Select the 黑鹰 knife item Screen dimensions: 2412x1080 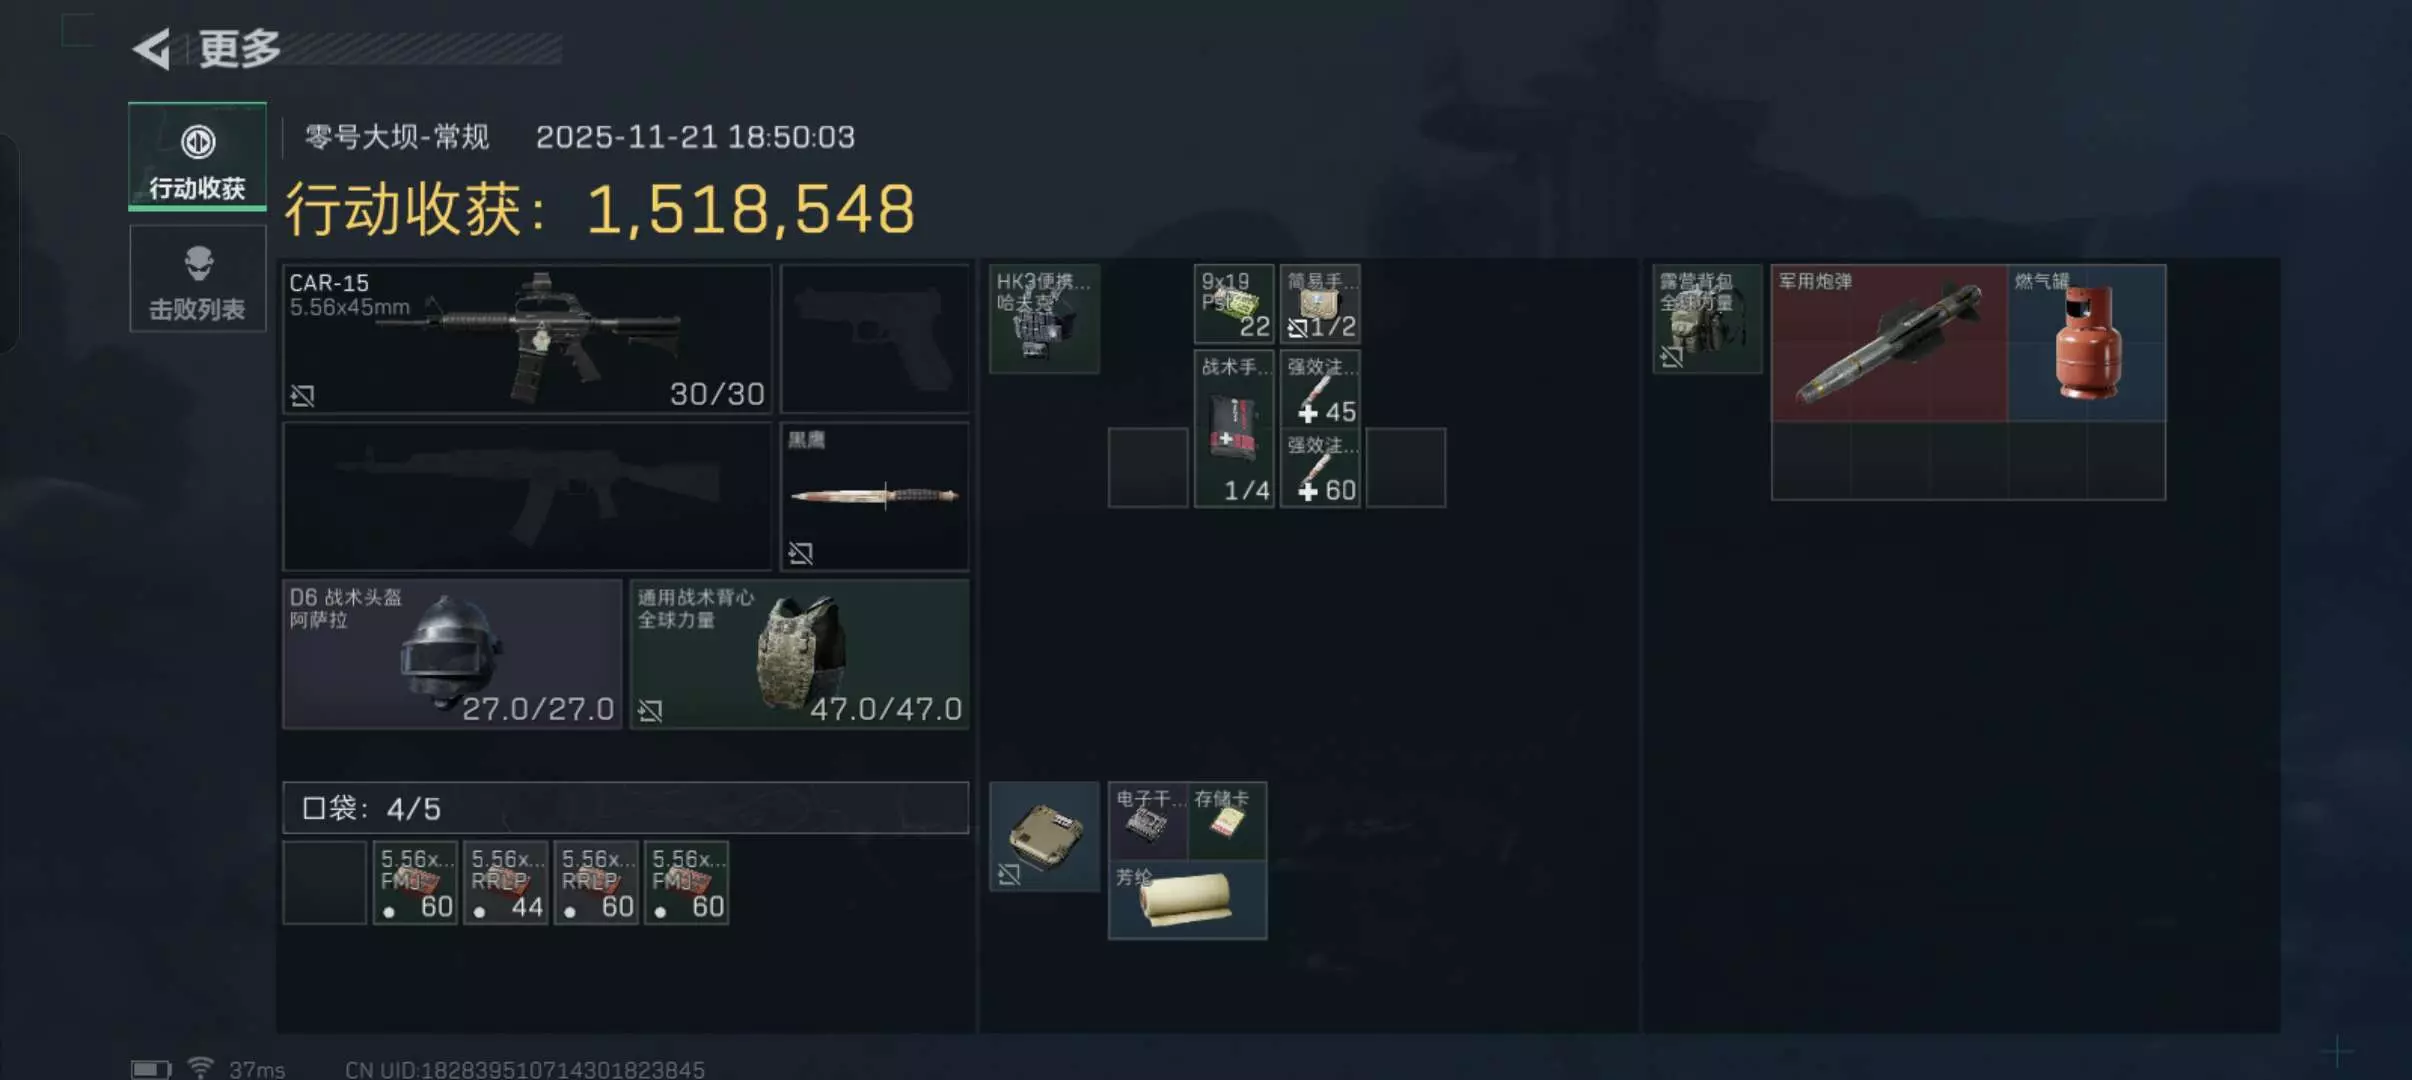(x=874, y=497)
